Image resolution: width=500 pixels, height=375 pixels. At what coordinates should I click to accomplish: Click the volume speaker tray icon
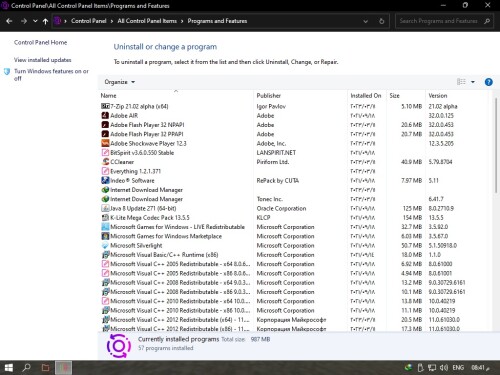[x=444, y=367]
